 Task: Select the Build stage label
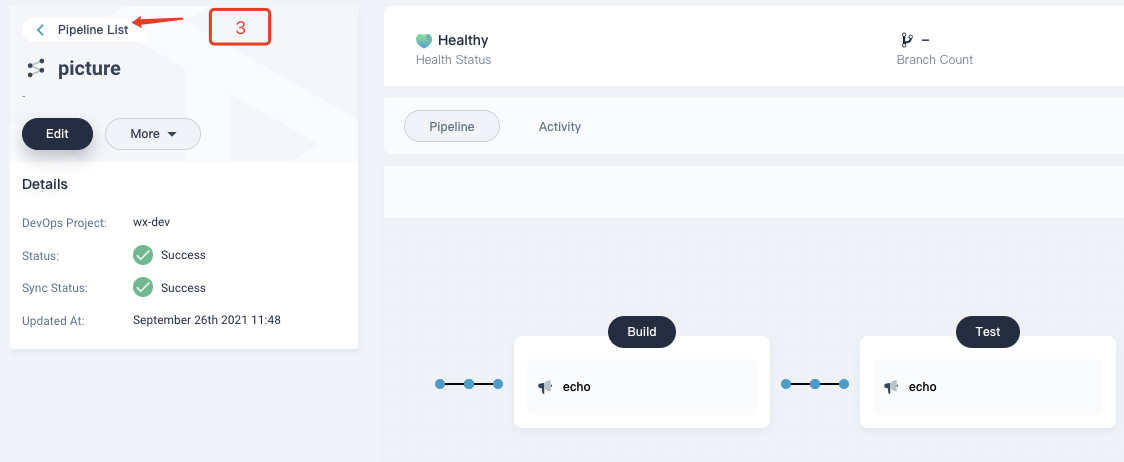point(642,332)
